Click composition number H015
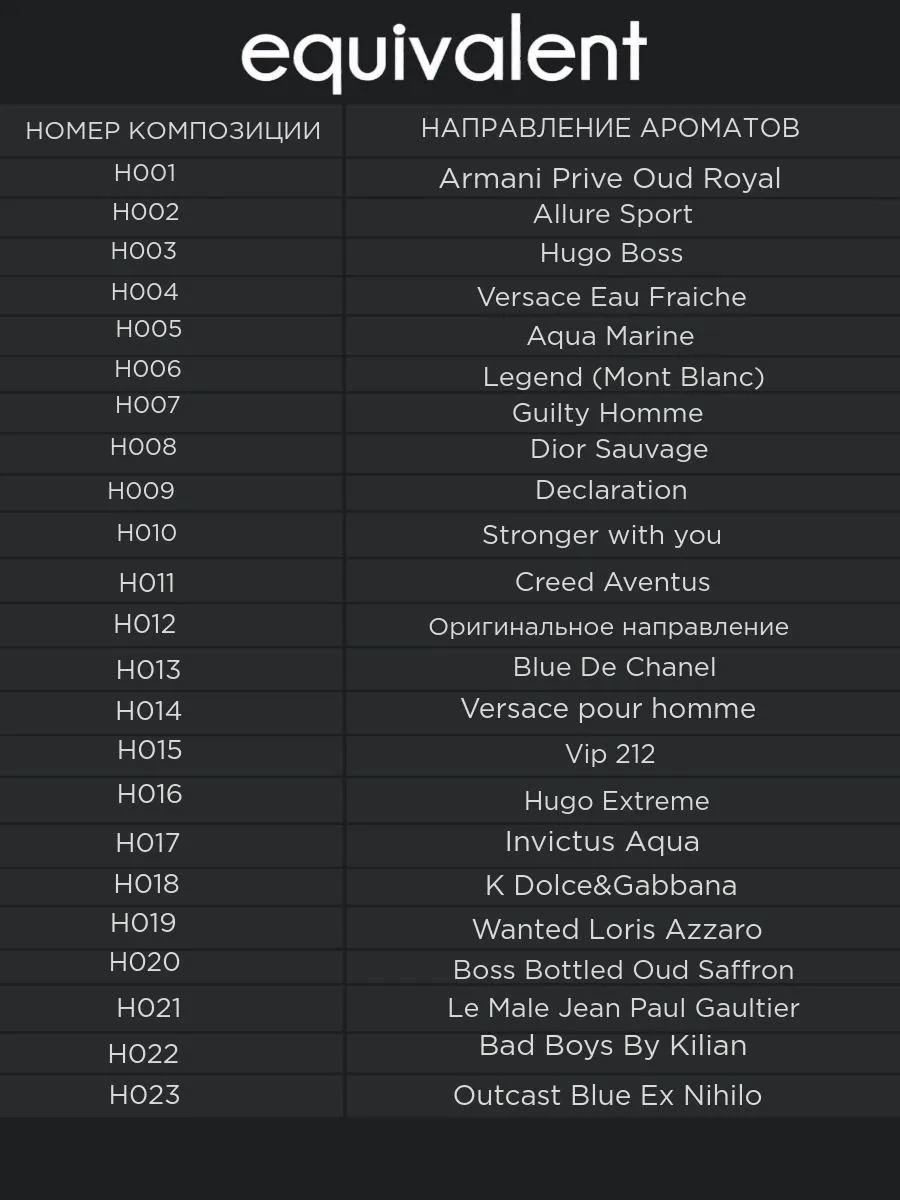The width and height of the screenshot is (900, 1200). pyautogui.click(x=150, y=750)
